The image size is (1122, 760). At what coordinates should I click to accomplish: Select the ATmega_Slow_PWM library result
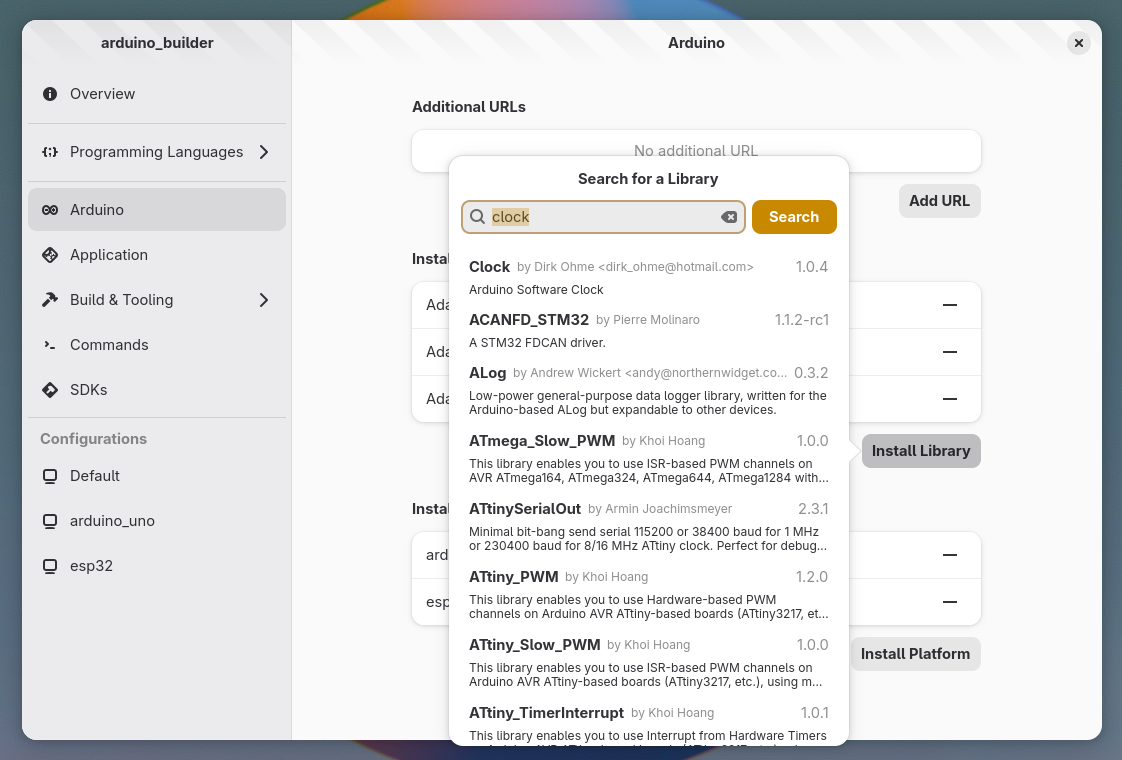(x=648, y=459)
